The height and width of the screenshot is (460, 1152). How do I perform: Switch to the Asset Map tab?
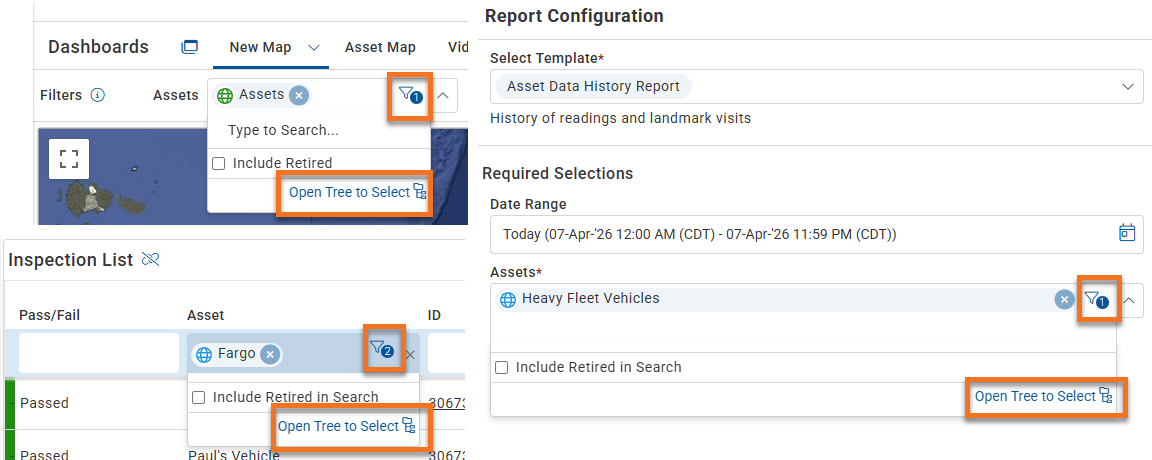pos(381,47)
